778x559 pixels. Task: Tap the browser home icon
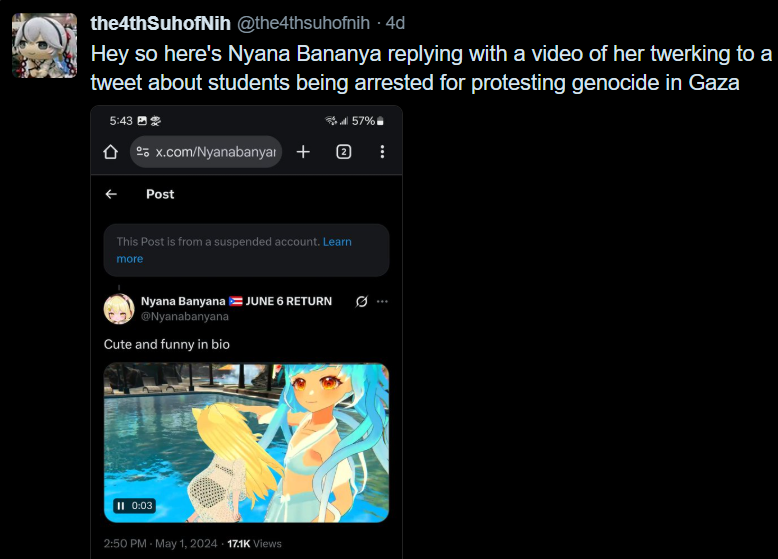[111, 152]
